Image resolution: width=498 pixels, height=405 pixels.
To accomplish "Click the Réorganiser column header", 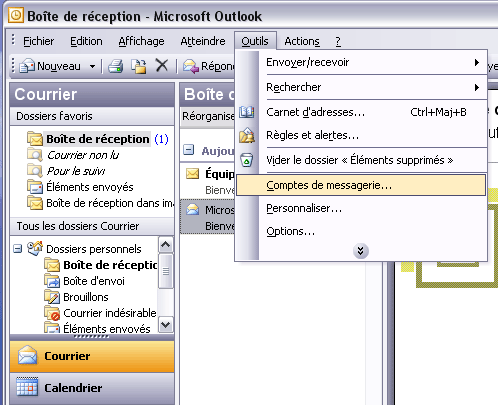I will click(x=208, y=116).
